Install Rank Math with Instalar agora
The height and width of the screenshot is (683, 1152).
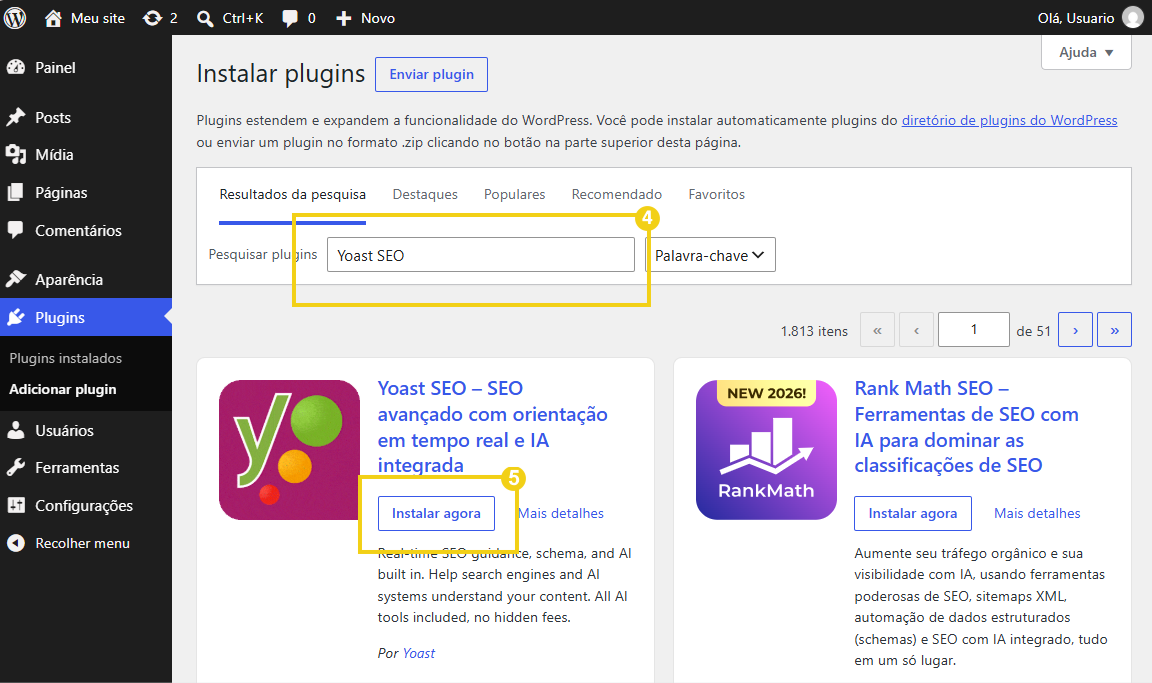tap(912, 513)
